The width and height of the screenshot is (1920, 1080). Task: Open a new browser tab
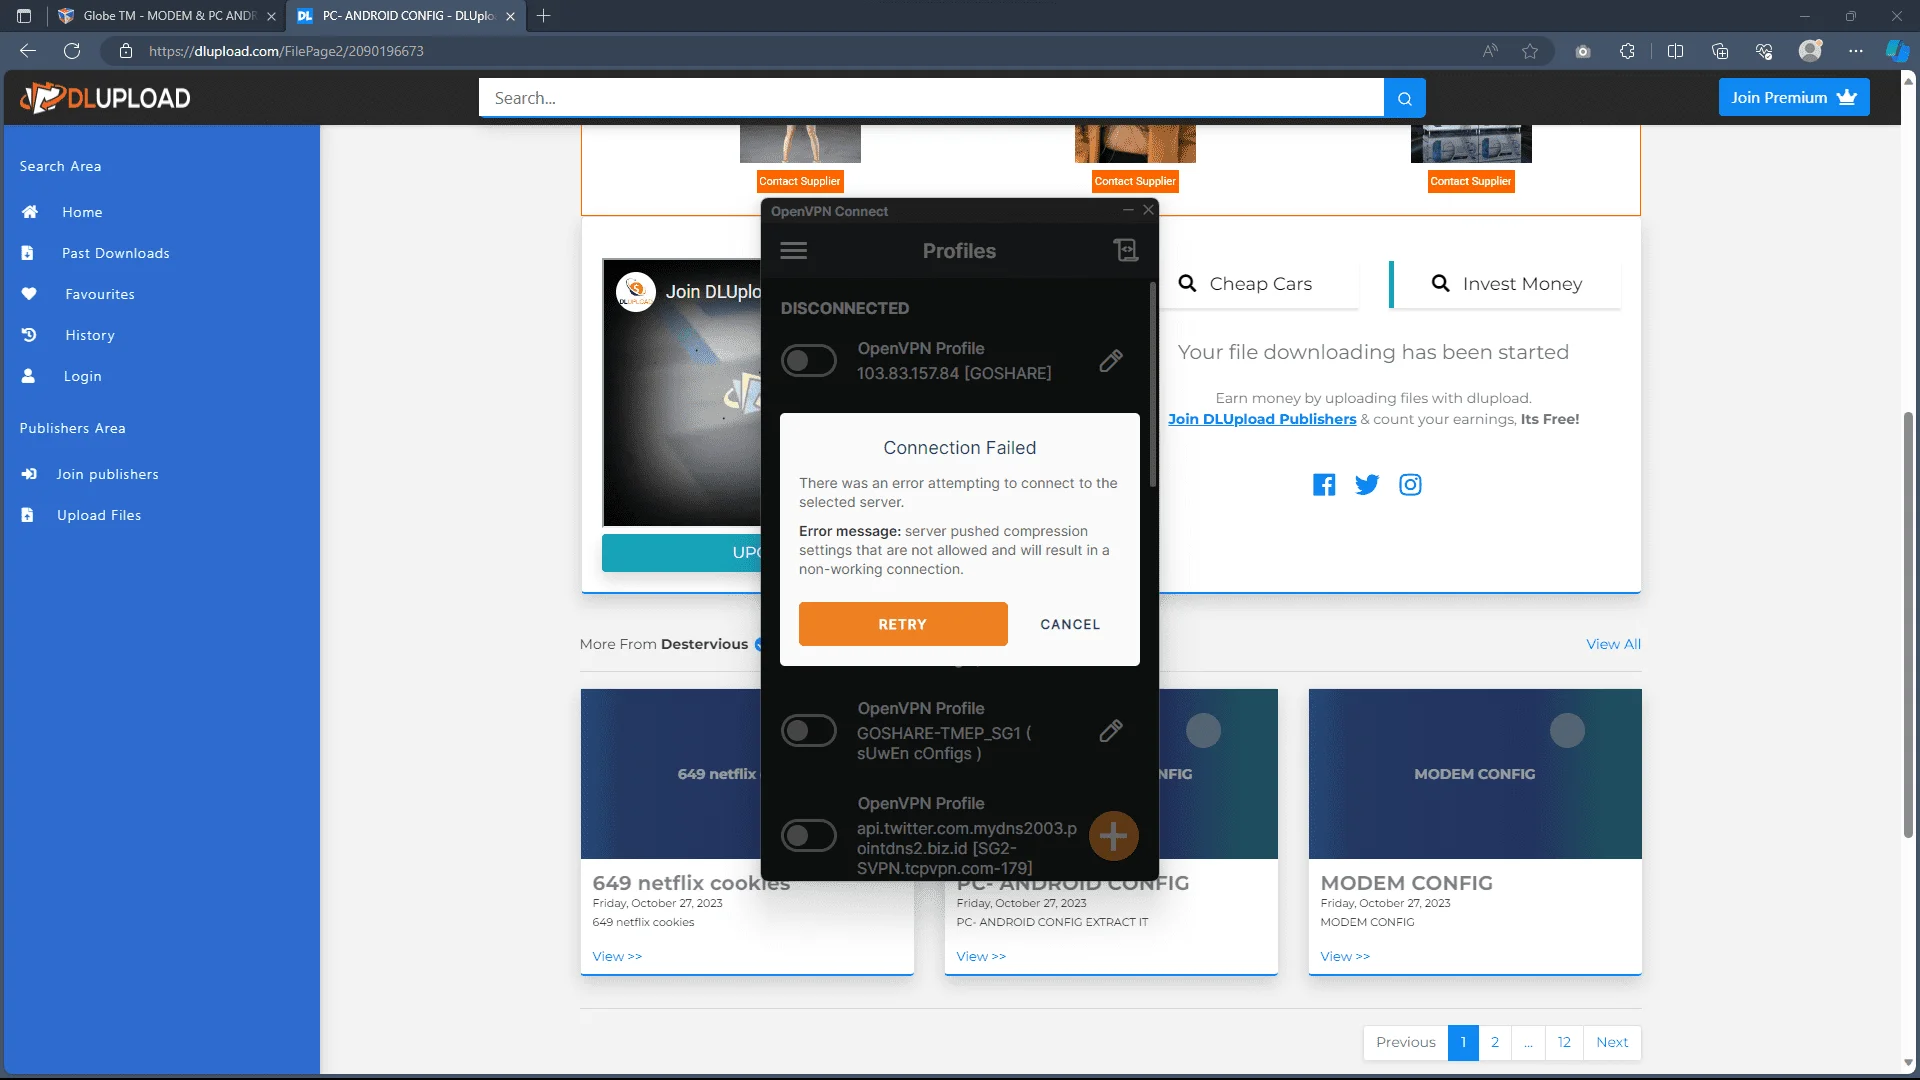[x=543, y=16]
